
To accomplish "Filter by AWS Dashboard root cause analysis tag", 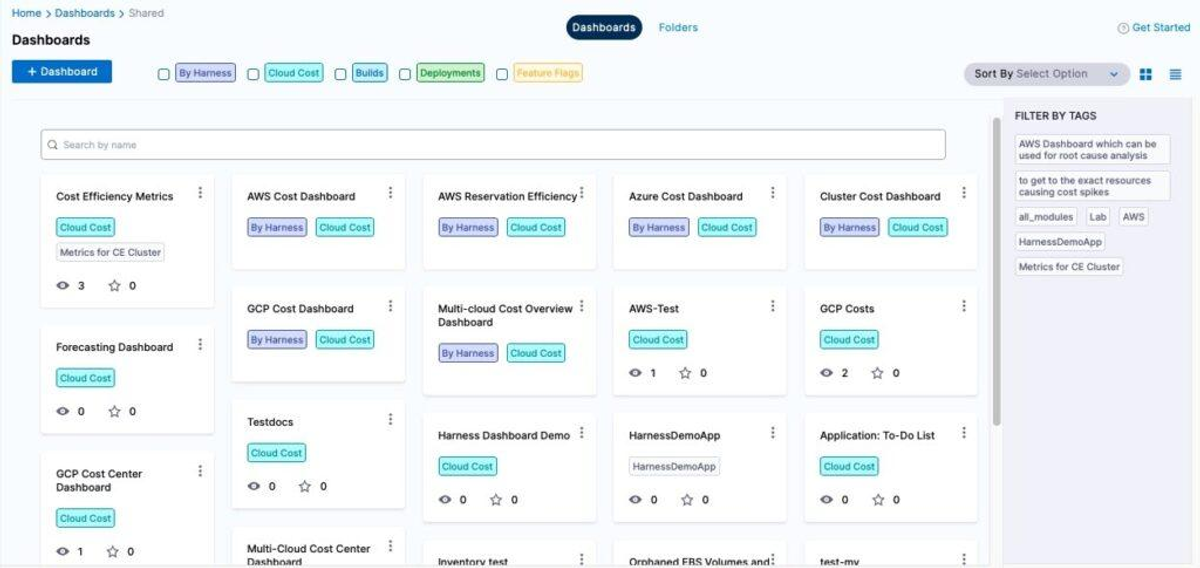I will pyautogui.click(x=1092, y=150).
